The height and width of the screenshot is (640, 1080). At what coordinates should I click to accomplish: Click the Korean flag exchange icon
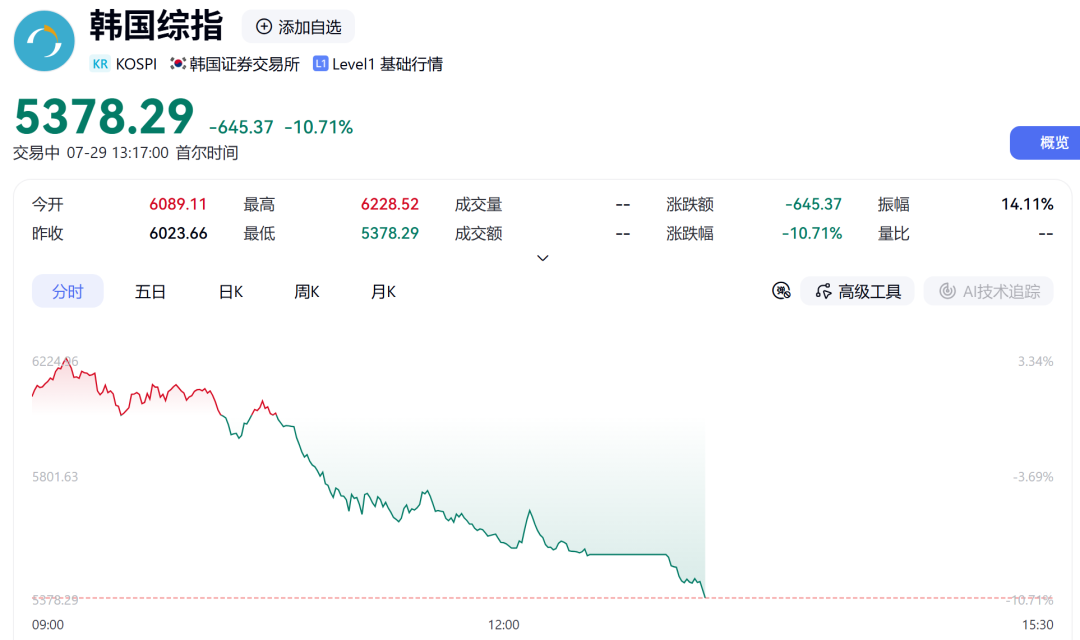click(178, 63)
